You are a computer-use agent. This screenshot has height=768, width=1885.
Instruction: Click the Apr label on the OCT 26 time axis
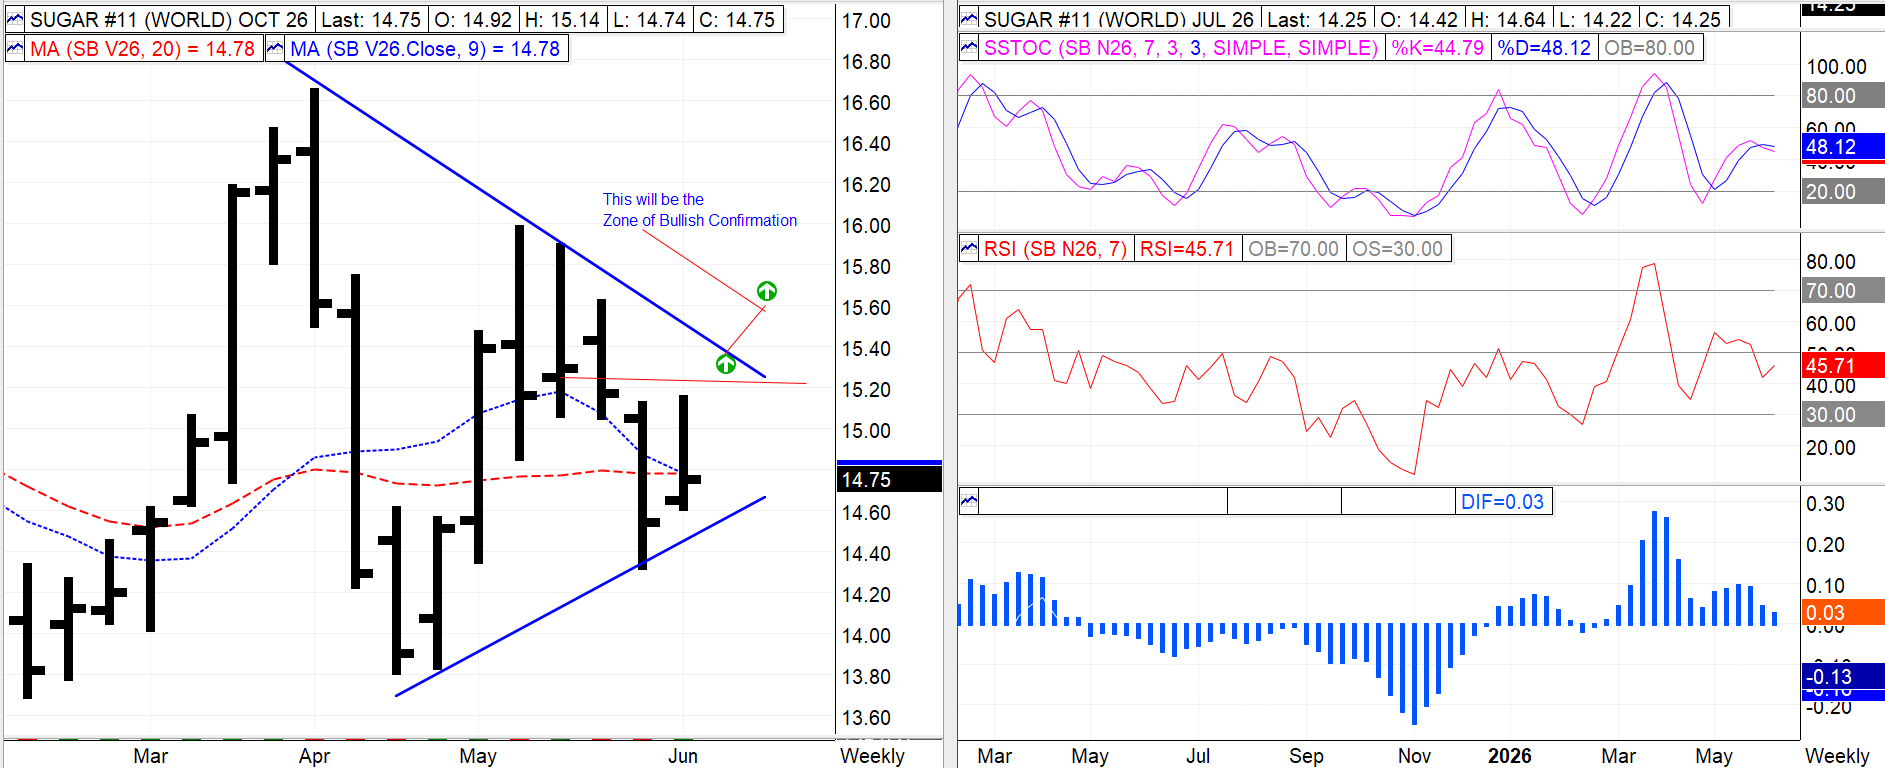314,756
